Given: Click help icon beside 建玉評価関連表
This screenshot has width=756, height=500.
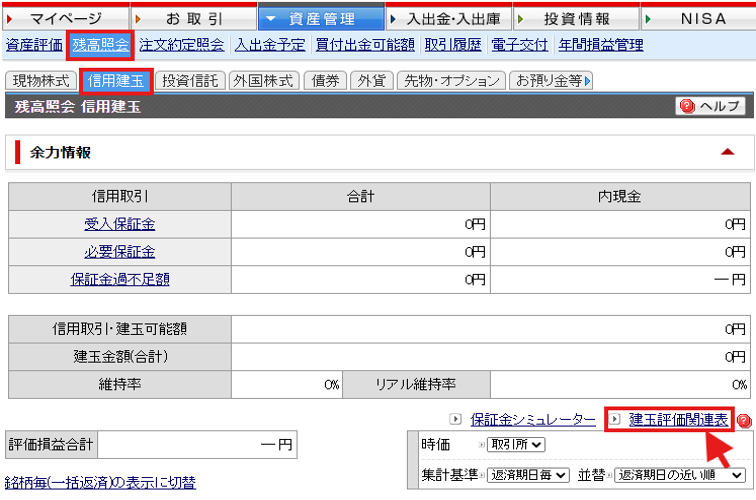Looking at the screenshot, I should [x=744, y=421].
